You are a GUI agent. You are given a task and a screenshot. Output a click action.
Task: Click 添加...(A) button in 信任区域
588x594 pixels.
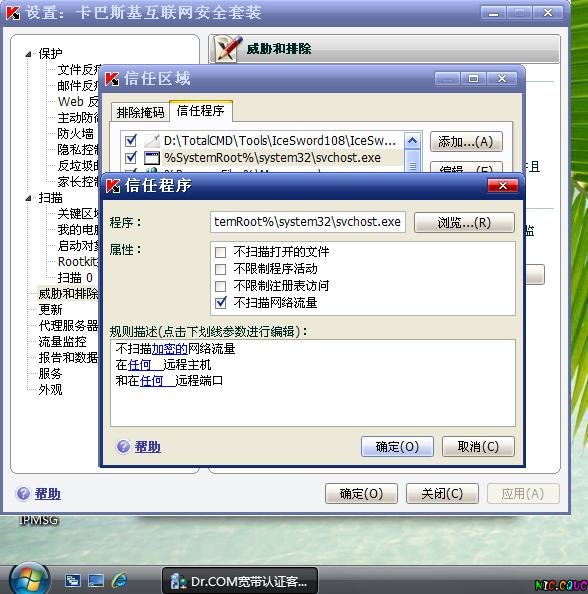[466, 142]
